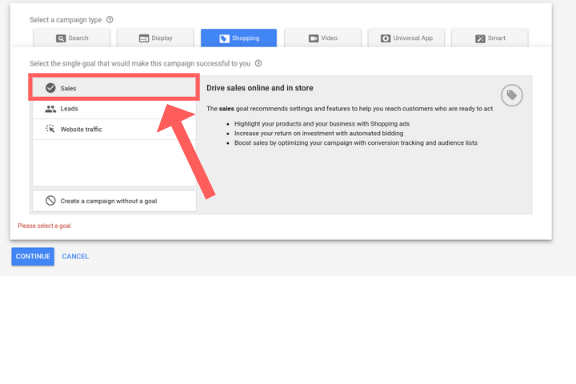This screenshot has width=576, height=384.
Task: Click the 'Select a campaign type' label
Action: tap(65, 20)
